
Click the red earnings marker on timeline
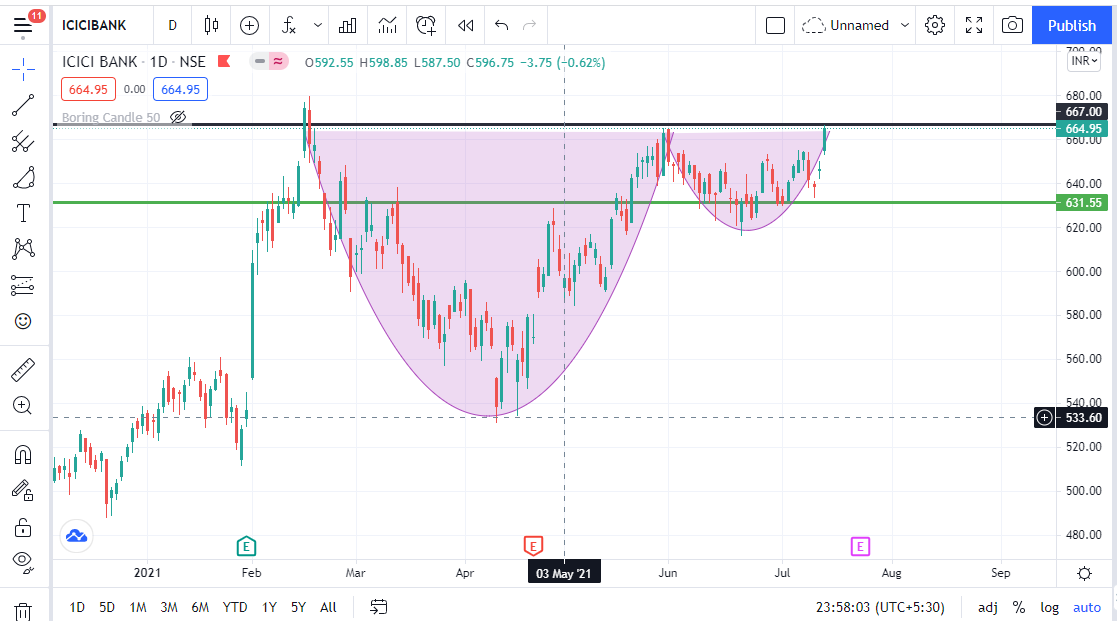[533, 545]
